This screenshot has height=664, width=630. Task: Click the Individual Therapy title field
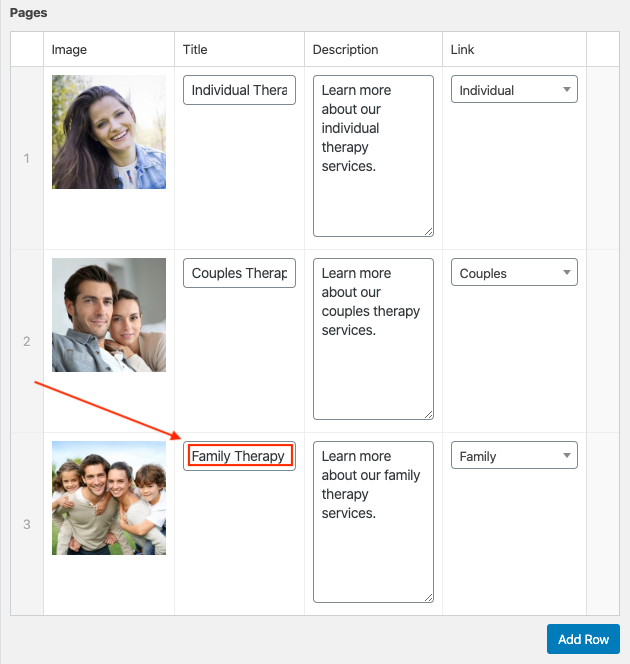click(x=239, y=90)
